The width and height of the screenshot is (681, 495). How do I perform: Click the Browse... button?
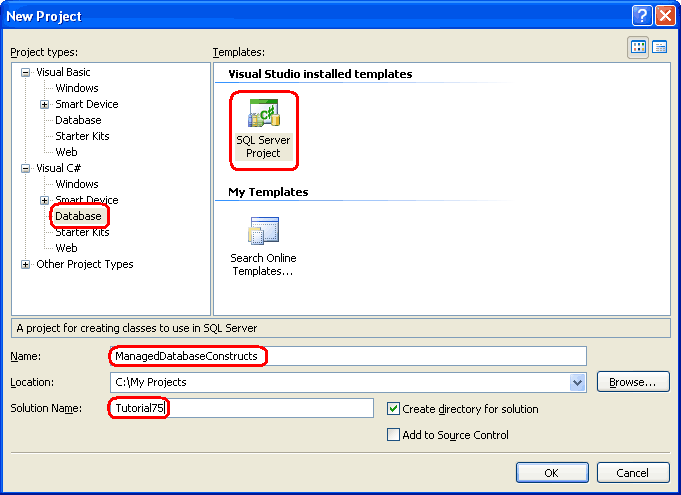pos(632,382)
